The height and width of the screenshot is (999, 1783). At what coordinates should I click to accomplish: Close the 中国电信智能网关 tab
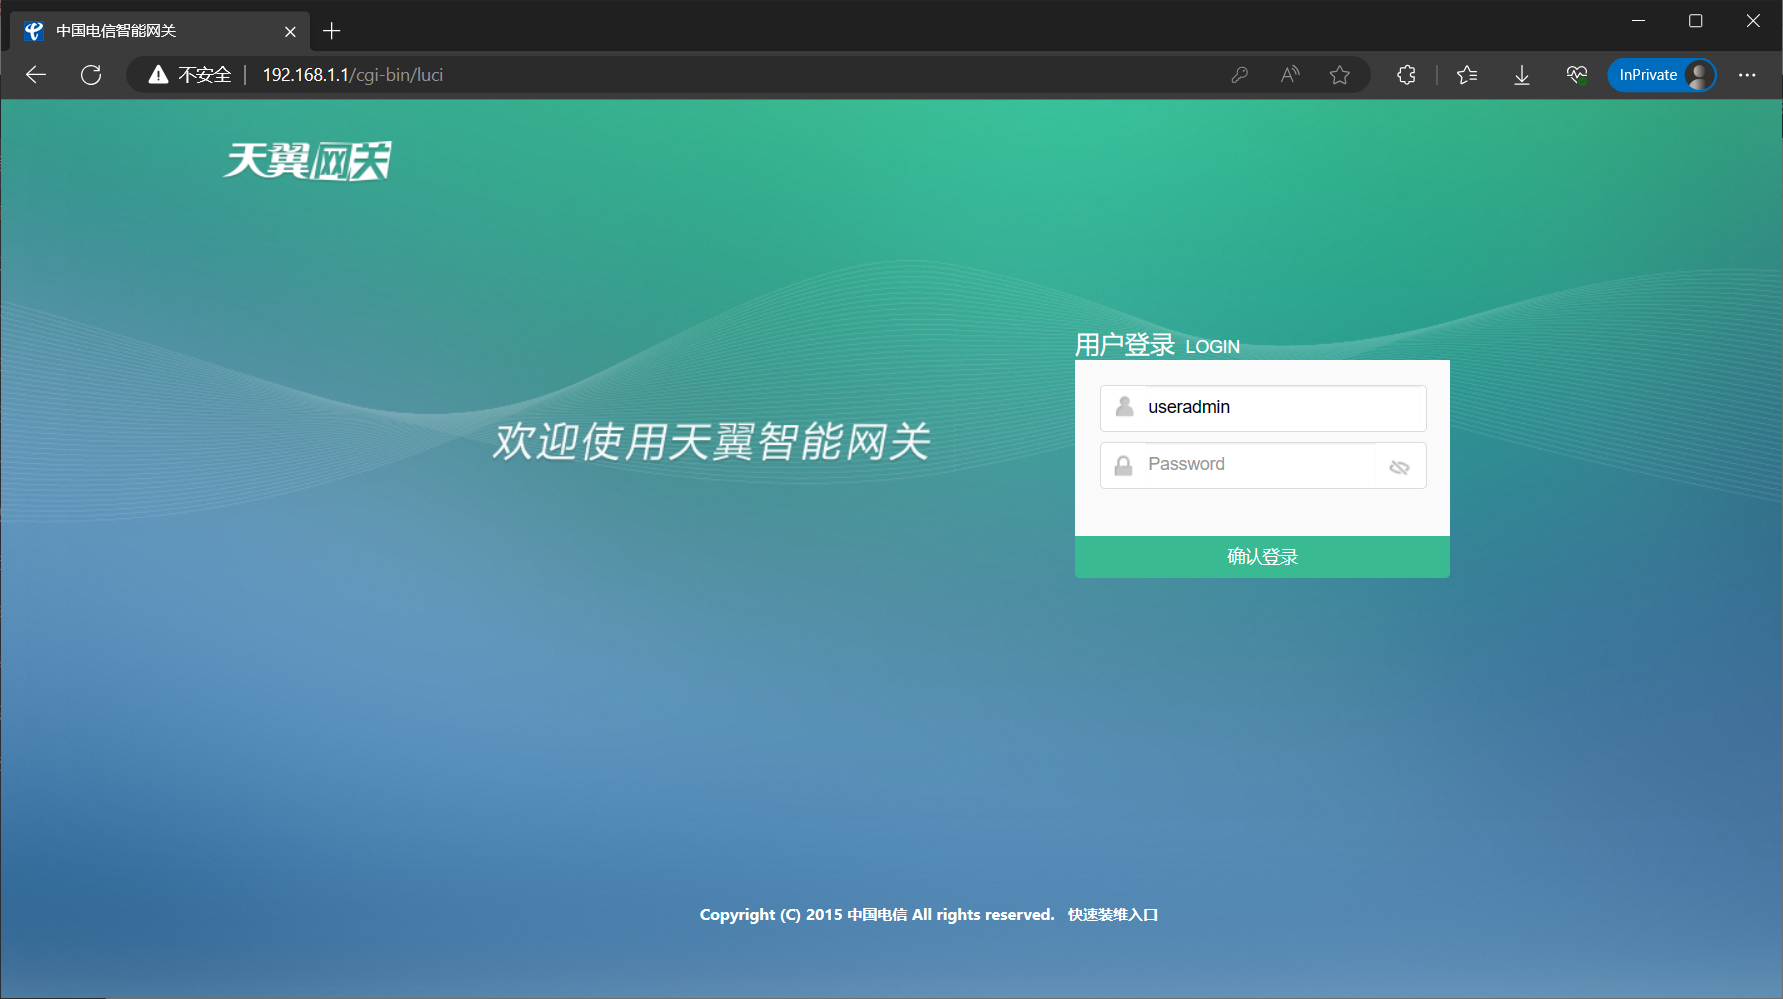pos(290,32)
